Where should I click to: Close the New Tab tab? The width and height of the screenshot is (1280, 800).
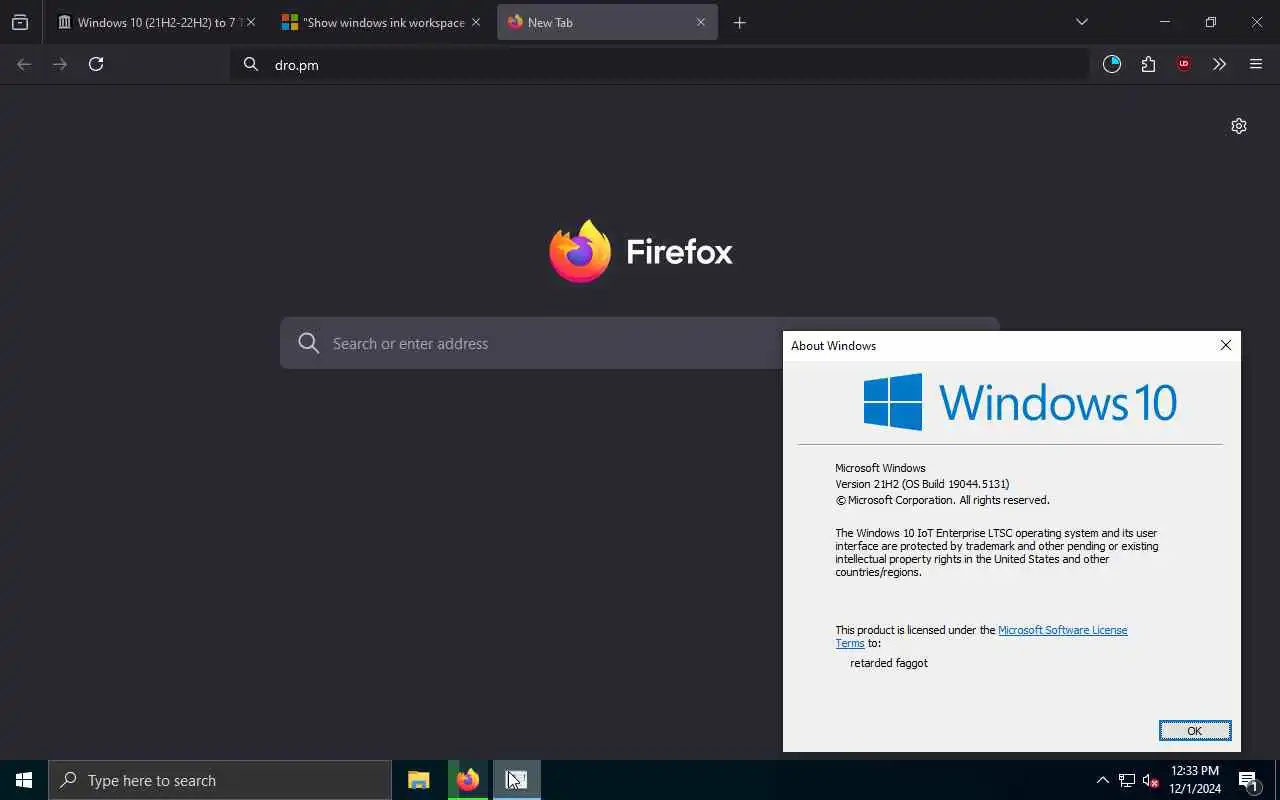click(701, 22)
